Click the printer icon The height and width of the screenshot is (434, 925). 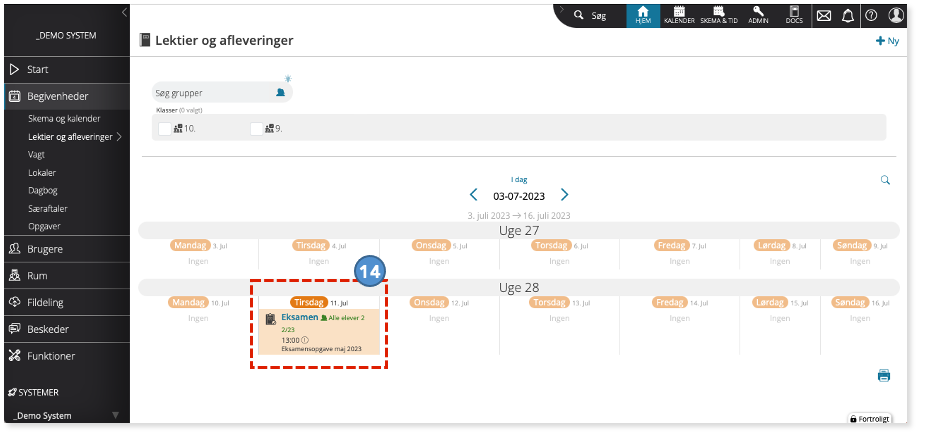coord(884,376)
